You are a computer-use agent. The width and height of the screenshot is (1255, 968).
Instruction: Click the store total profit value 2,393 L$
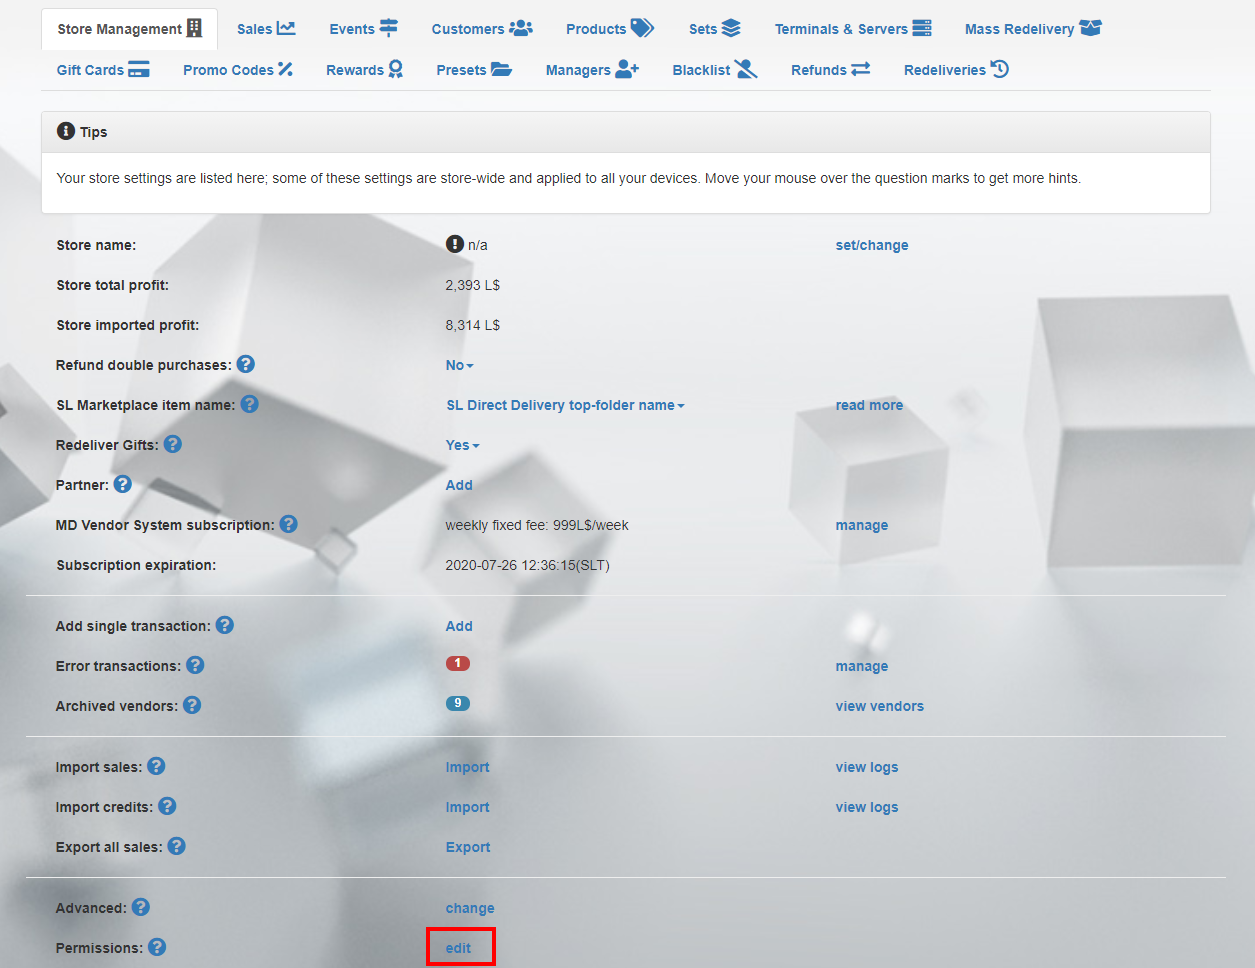[x=473, y=285]
